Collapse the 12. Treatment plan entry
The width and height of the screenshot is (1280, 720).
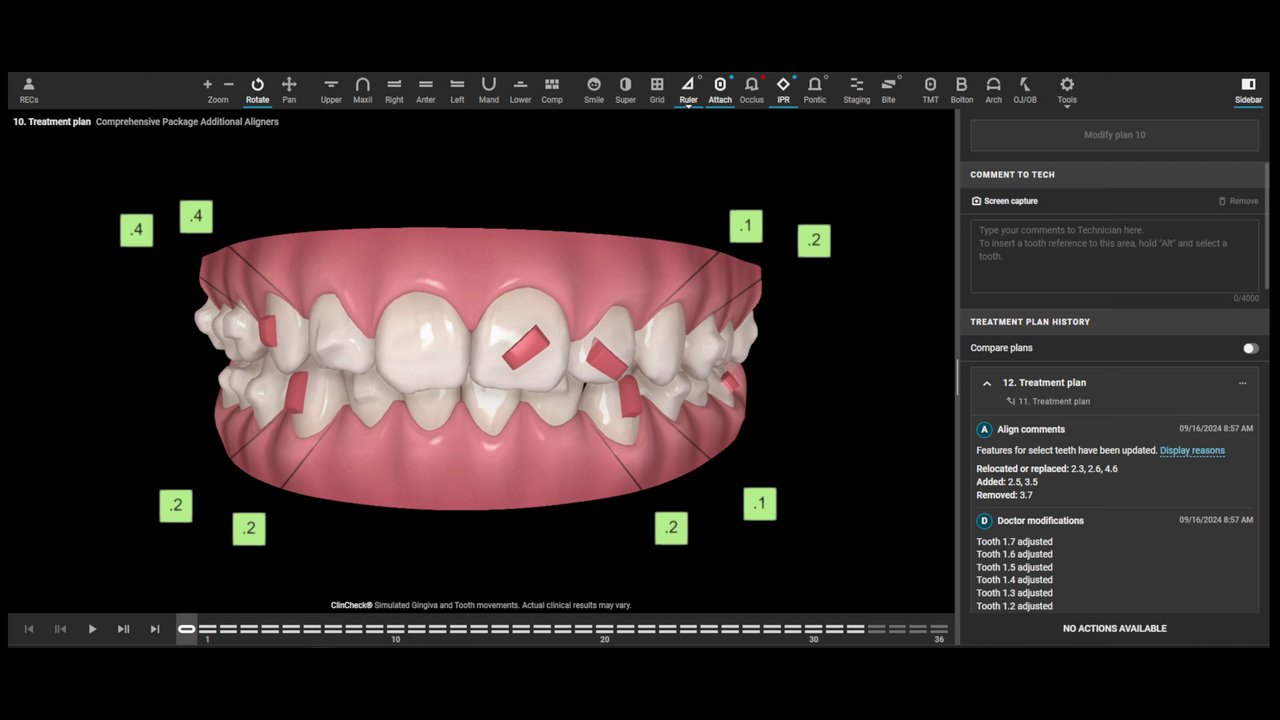tap(987, 383)
